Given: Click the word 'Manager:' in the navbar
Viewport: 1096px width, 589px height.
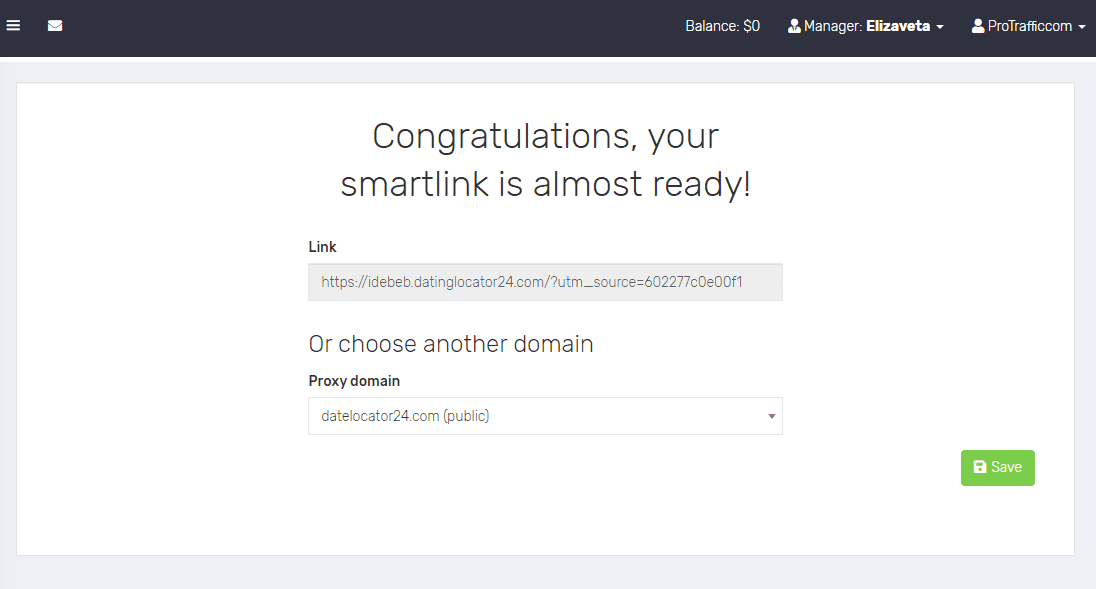Looking at the screenshot, I should pyautogui.click(x=832, y=26).
